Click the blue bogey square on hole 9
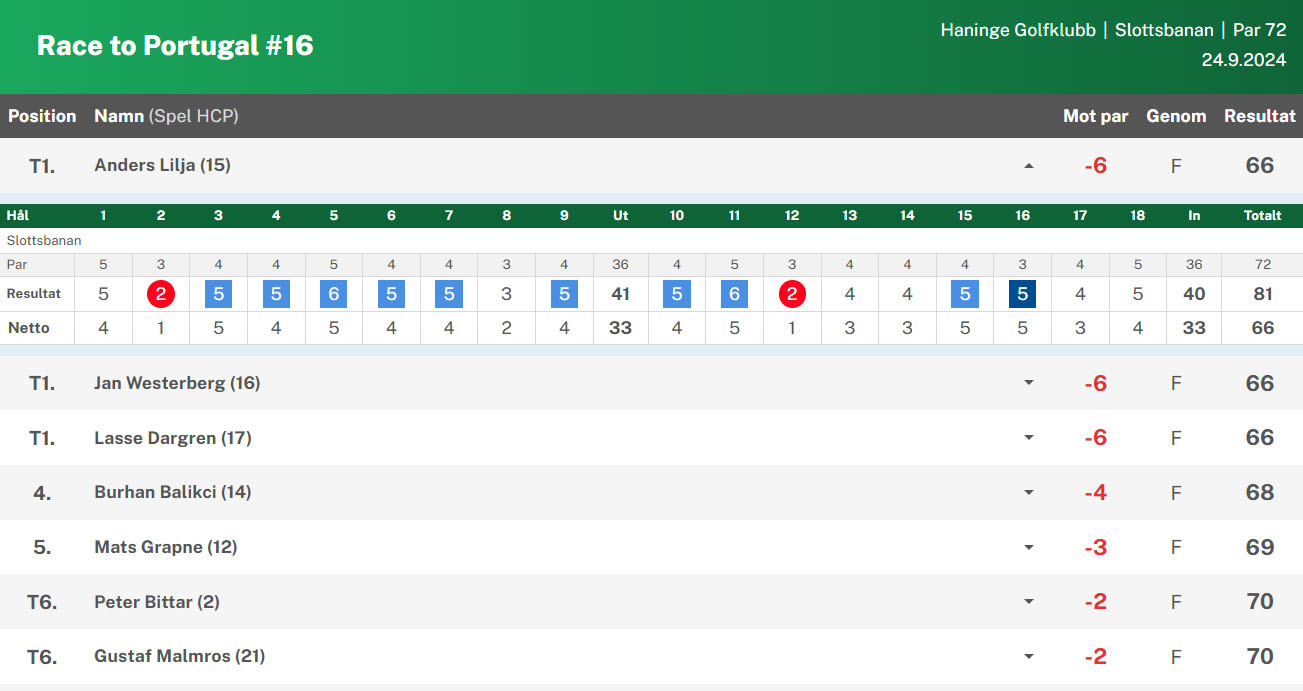Screen dimensions: 1303x691 tap(564, 294)
